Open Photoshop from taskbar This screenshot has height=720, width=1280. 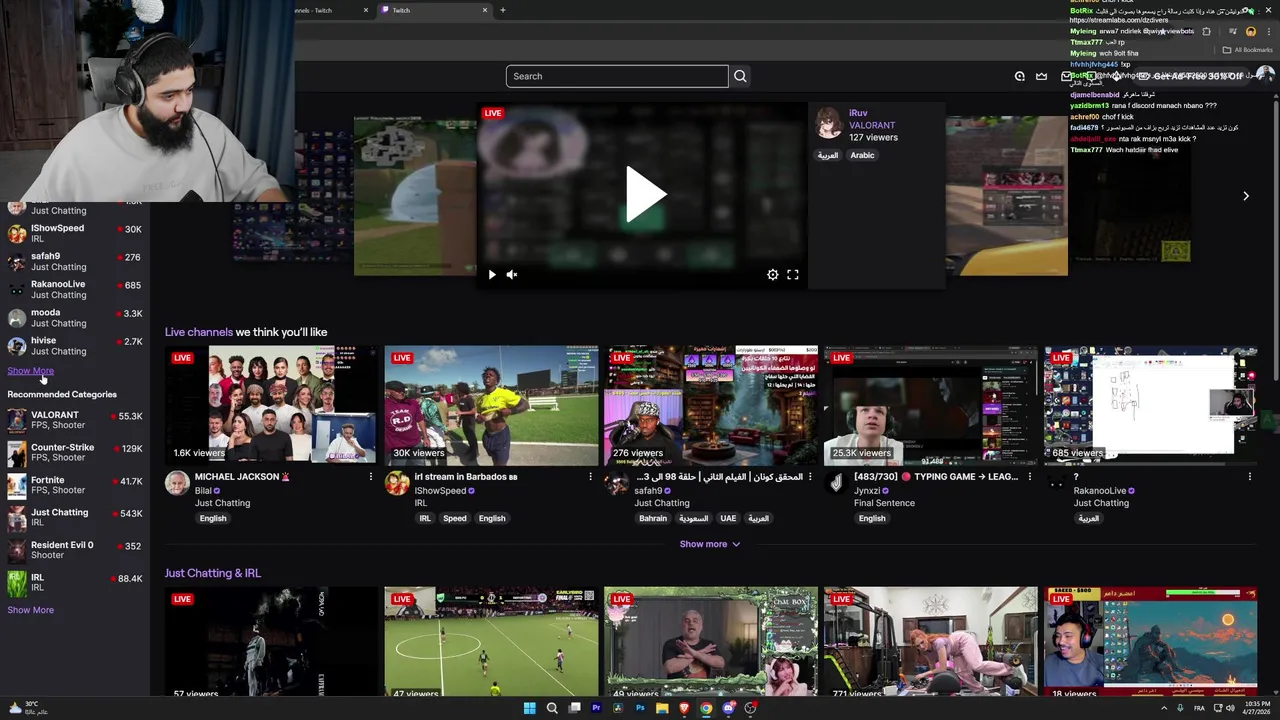(x=640, y=708)
